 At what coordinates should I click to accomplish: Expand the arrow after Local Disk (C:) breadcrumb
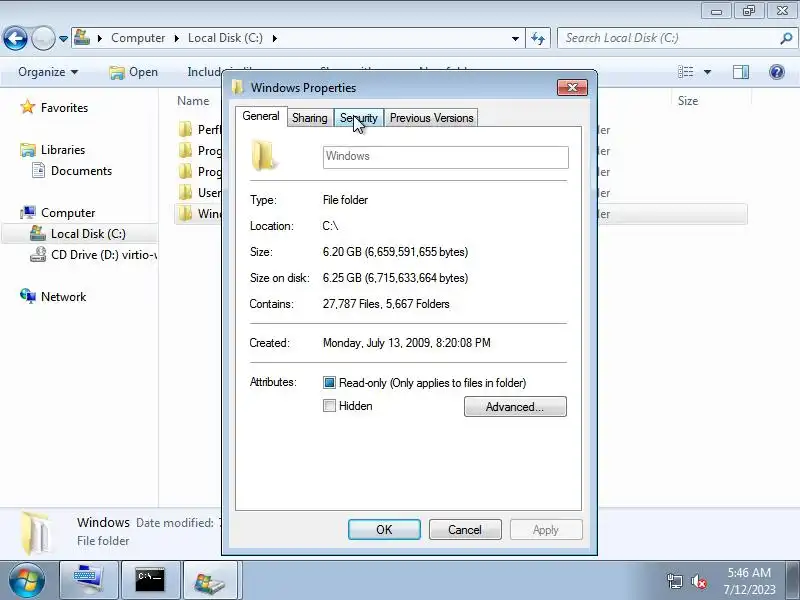pyautogui.click(x=274, y=38)
